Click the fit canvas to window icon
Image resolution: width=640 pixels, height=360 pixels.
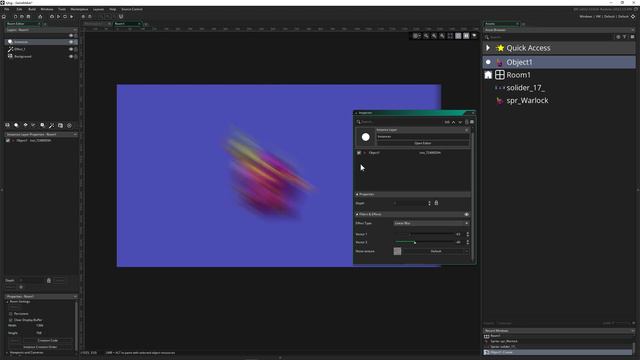point(450,36)
